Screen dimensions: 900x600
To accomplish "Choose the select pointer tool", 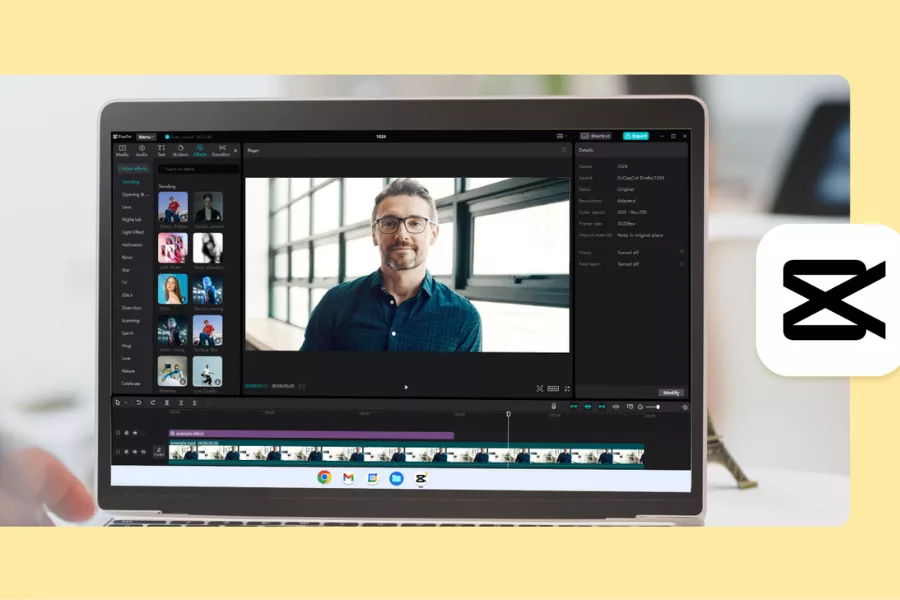I will point(118,403).
